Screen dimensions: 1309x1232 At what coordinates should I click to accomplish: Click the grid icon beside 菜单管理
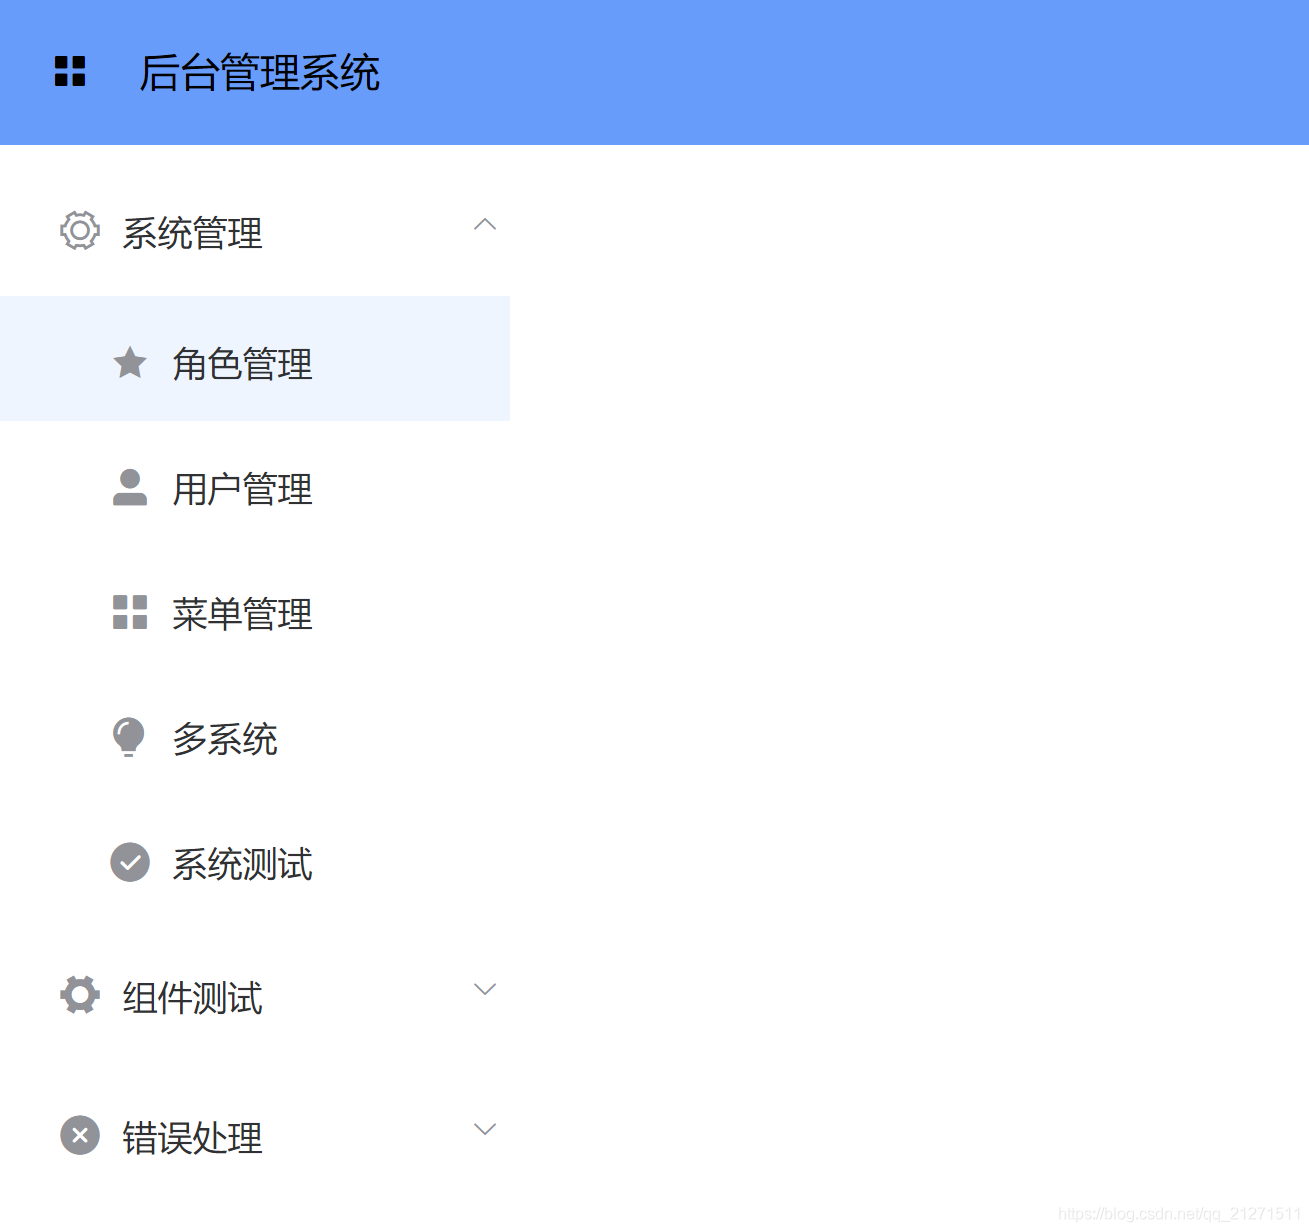pyautogui.click(x=129, y=613)
